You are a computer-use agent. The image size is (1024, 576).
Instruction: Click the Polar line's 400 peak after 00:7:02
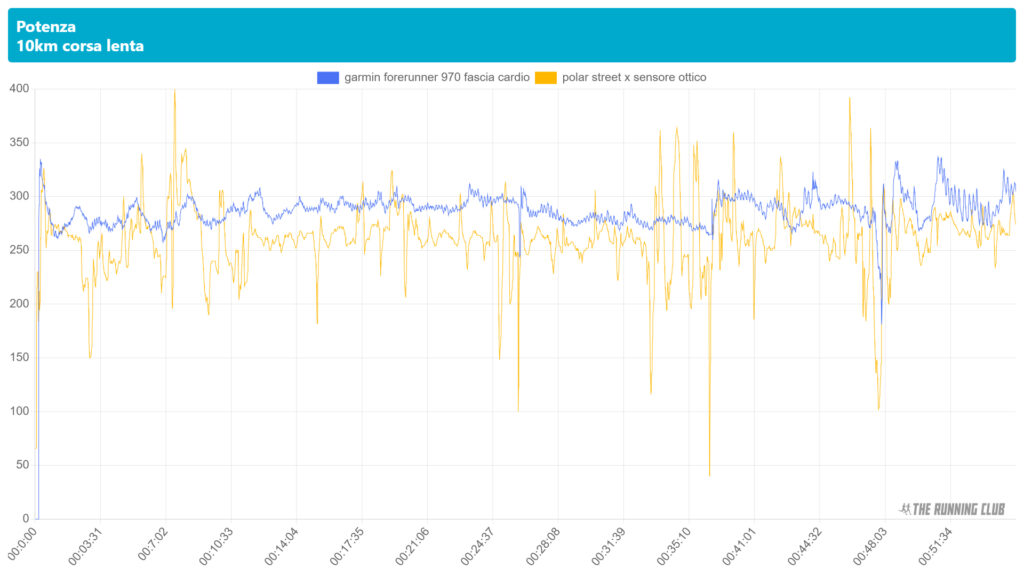click(174, 90)
